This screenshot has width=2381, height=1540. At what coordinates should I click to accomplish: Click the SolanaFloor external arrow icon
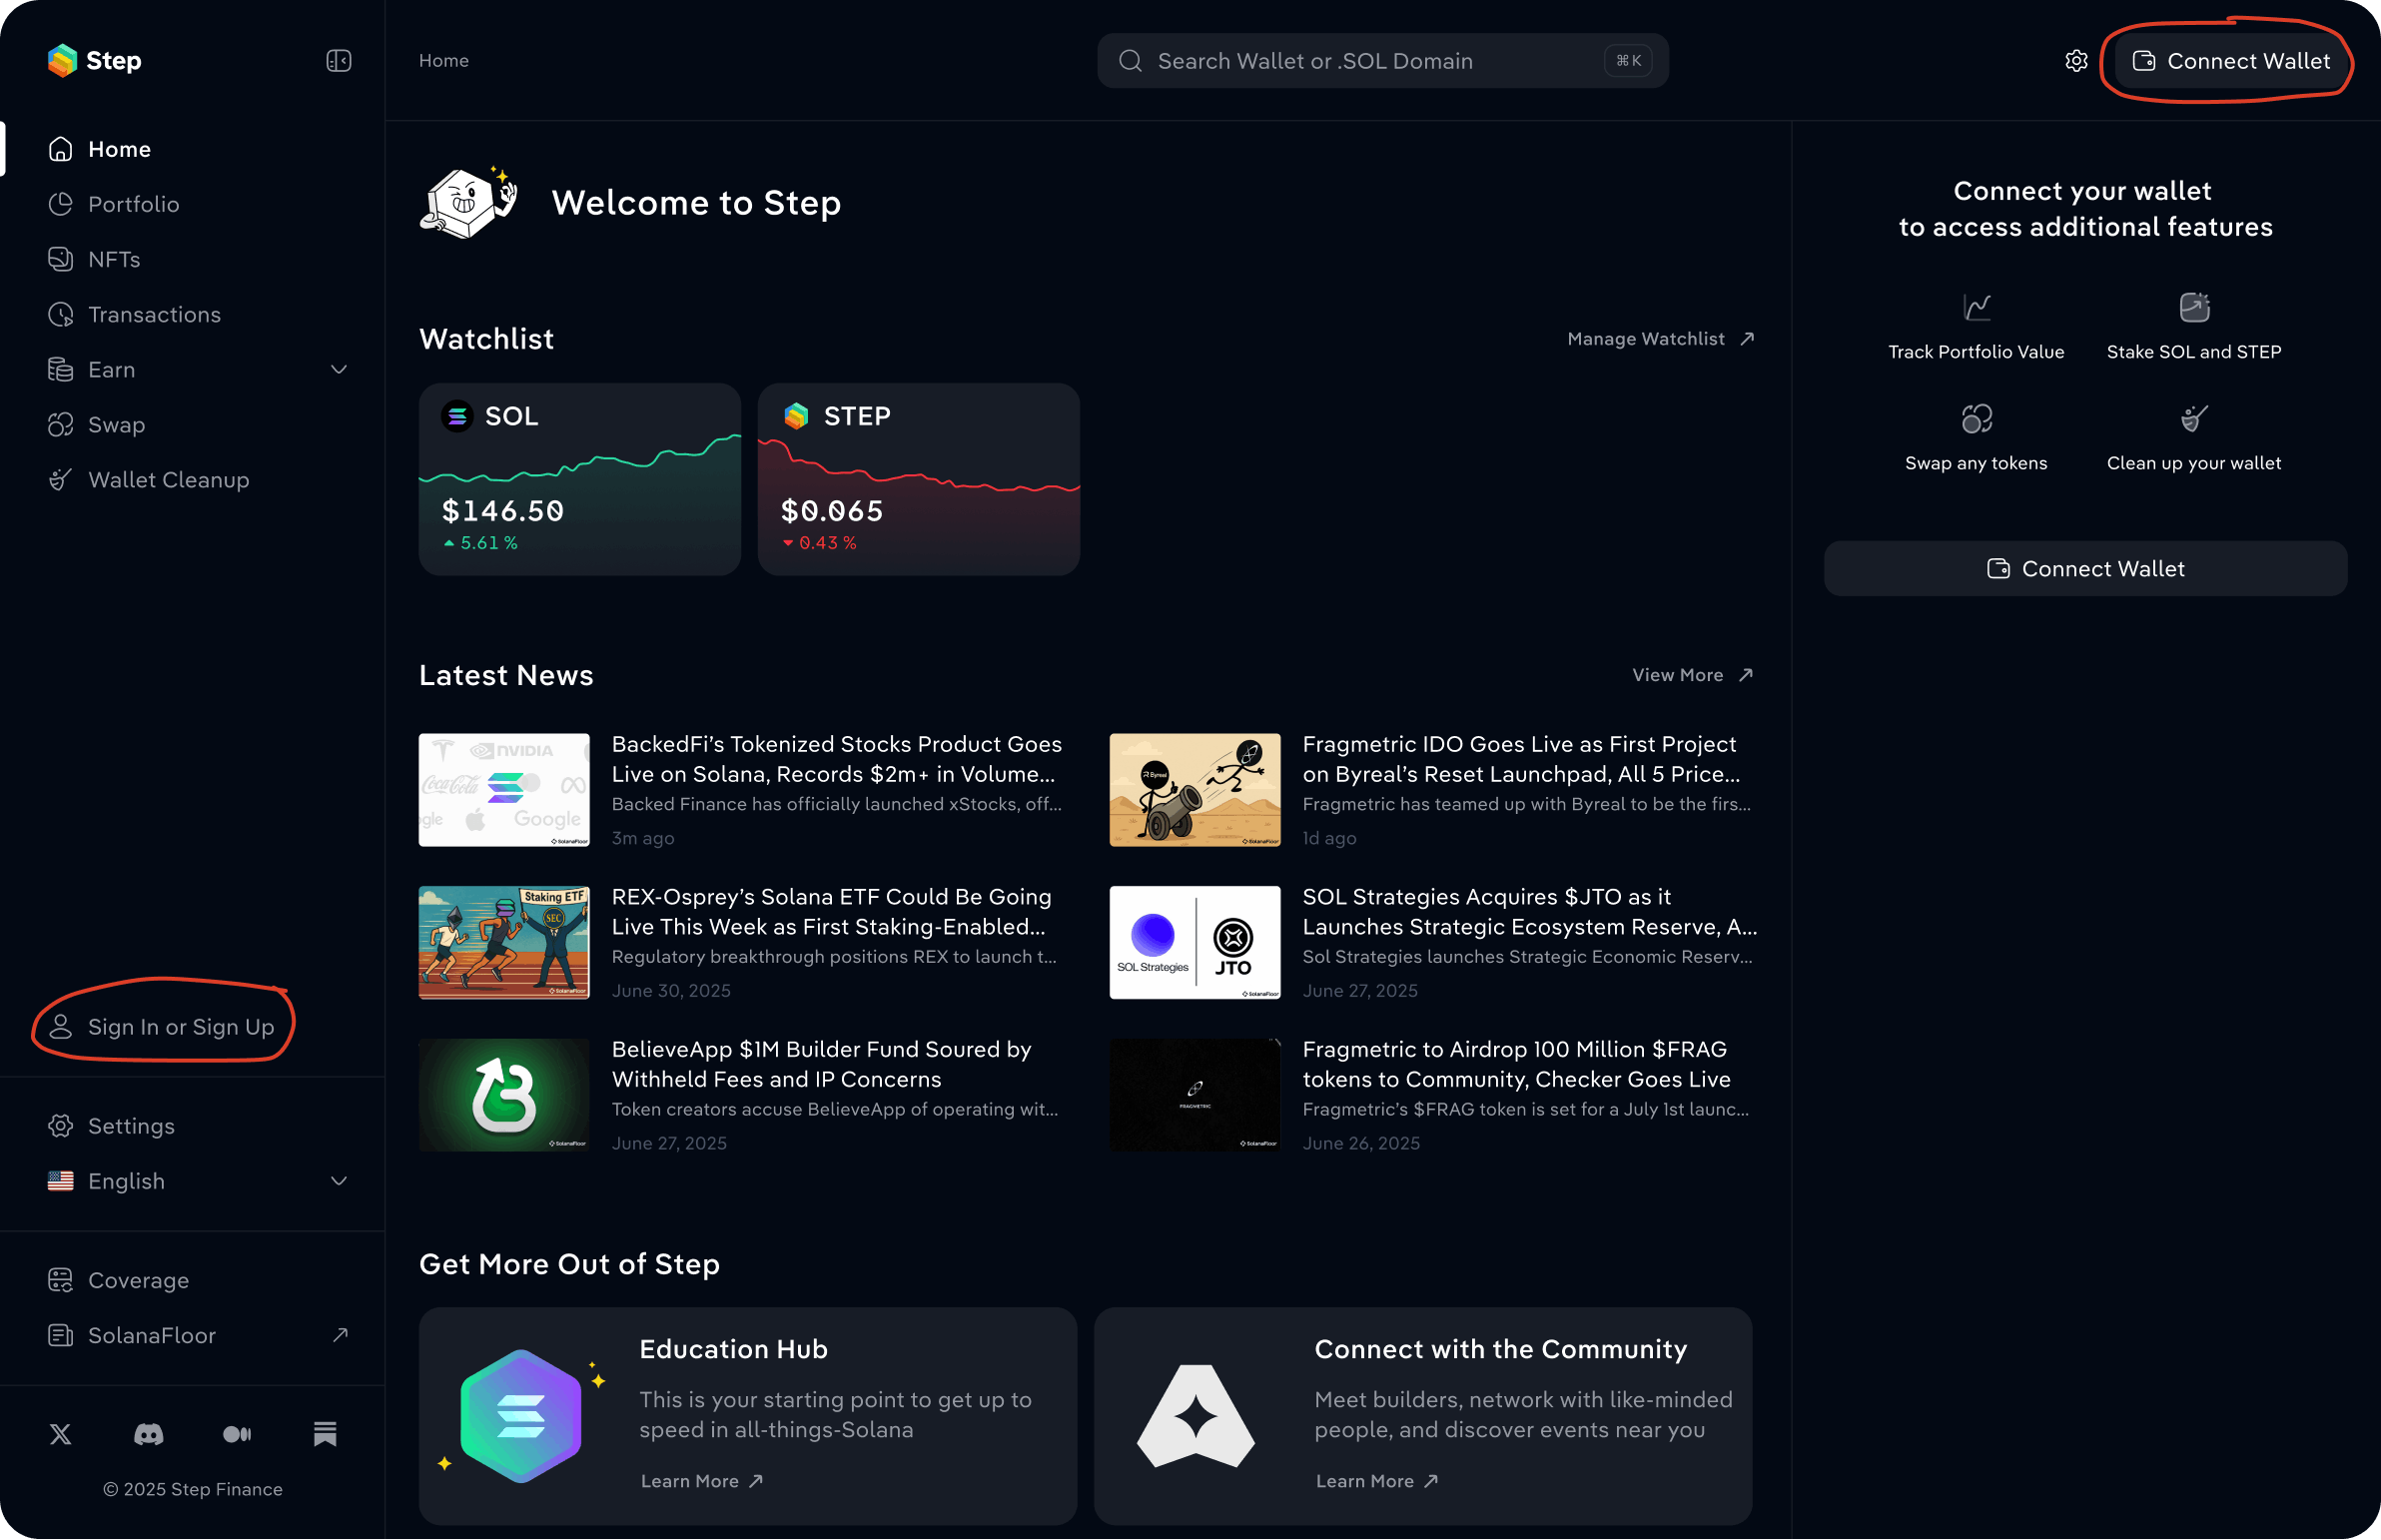coord(340,1335)
